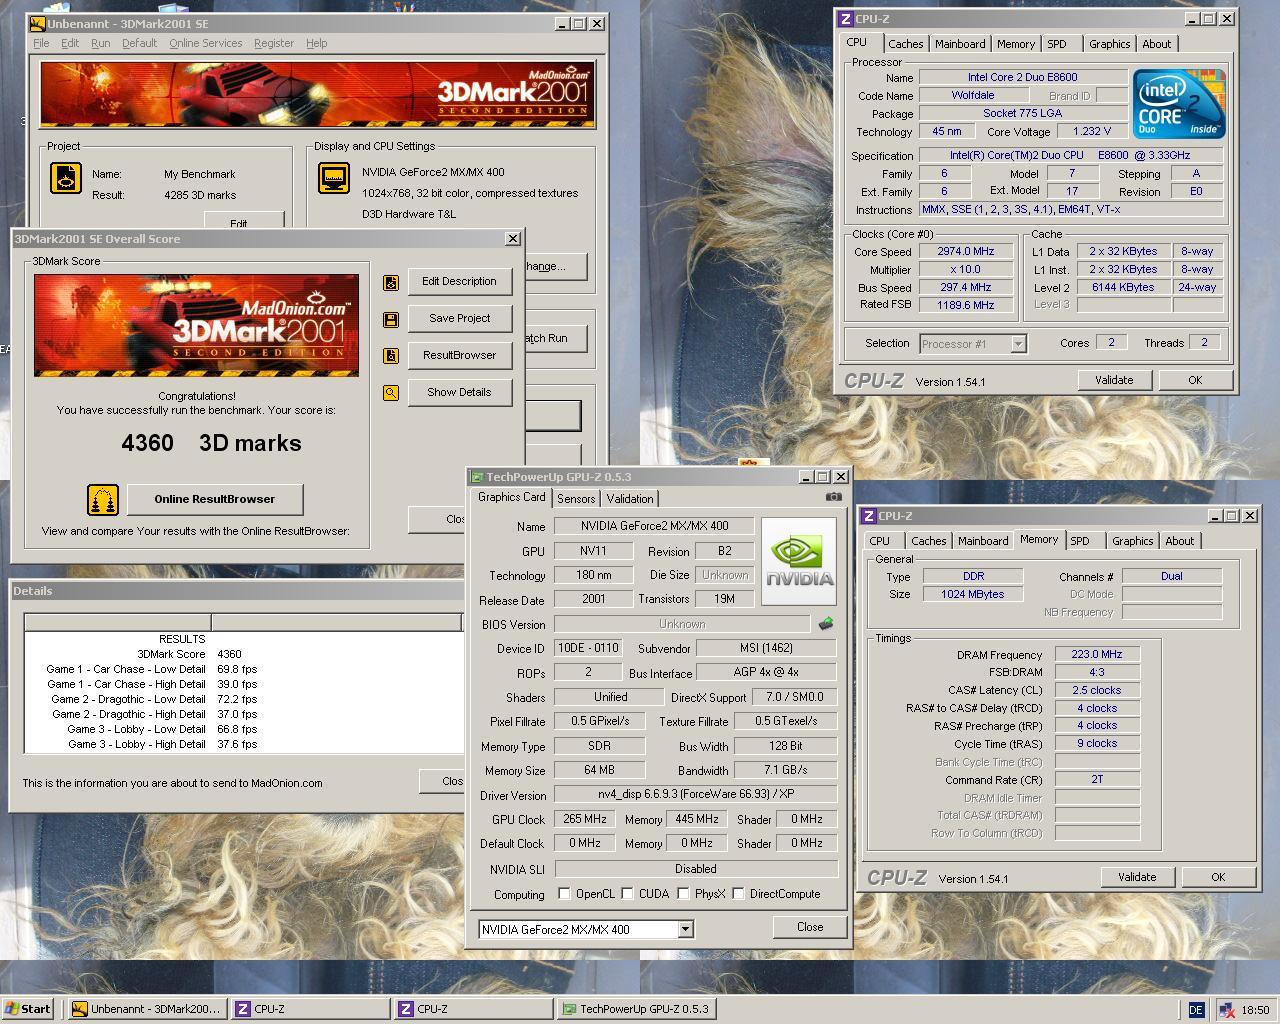The image size is (1280, 1024).
Task: Select the GPU-Z taskbar button
Action: pyautogui.click(x=637, y=1009)
